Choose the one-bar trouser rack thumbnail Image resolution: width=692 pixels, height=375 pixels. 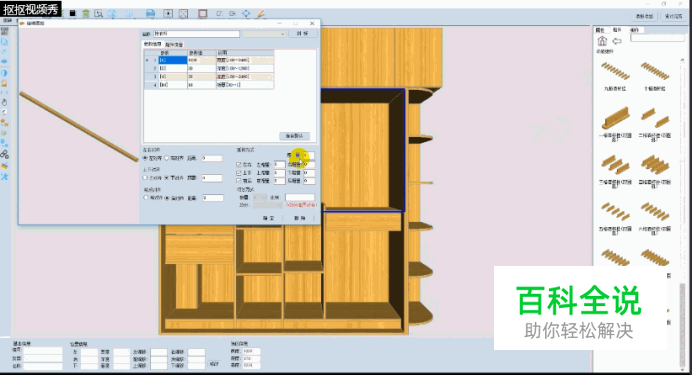615,118
